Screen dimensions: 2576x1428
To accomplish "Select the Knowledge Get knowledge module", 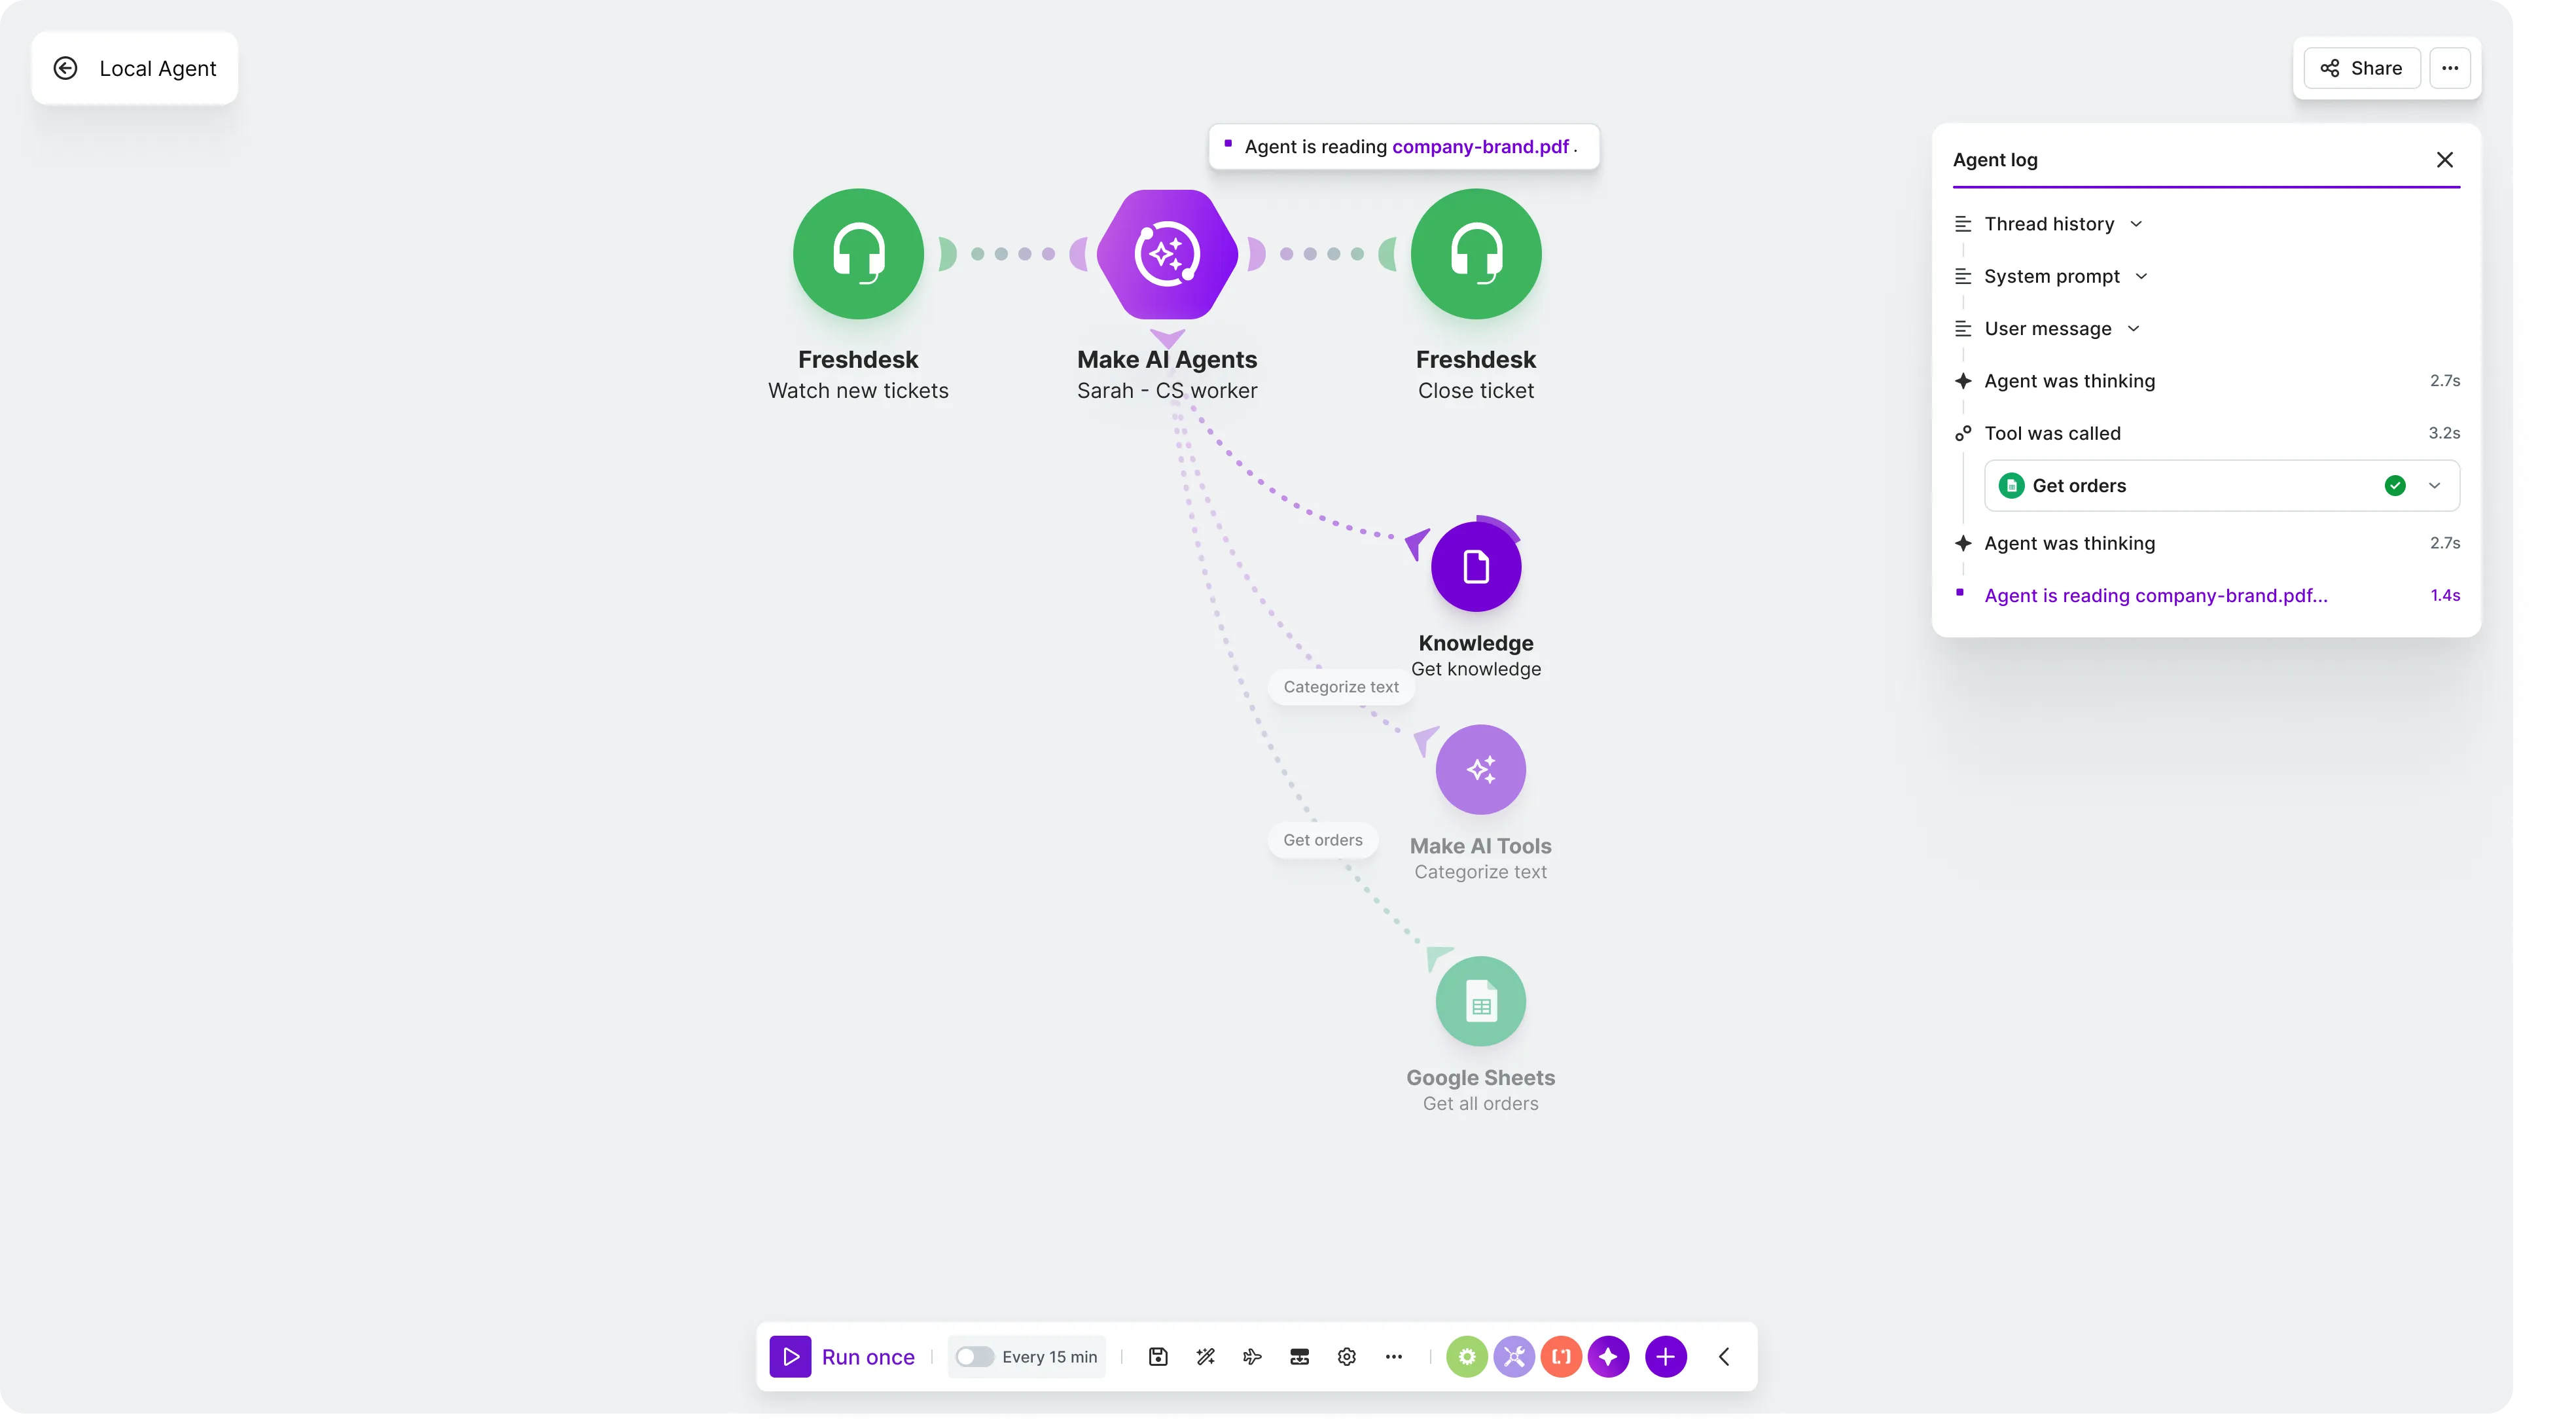I will coord(1476,566).
